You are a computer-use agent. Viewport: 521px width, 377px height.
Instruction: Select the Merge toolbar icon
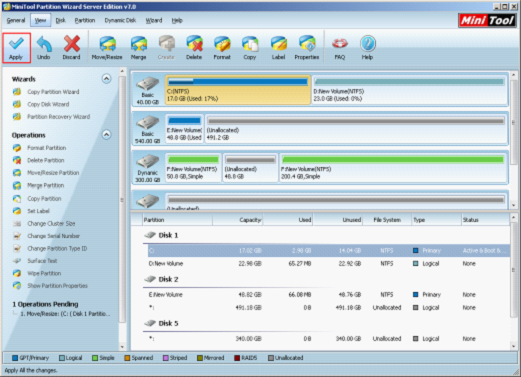pos(138,48)
